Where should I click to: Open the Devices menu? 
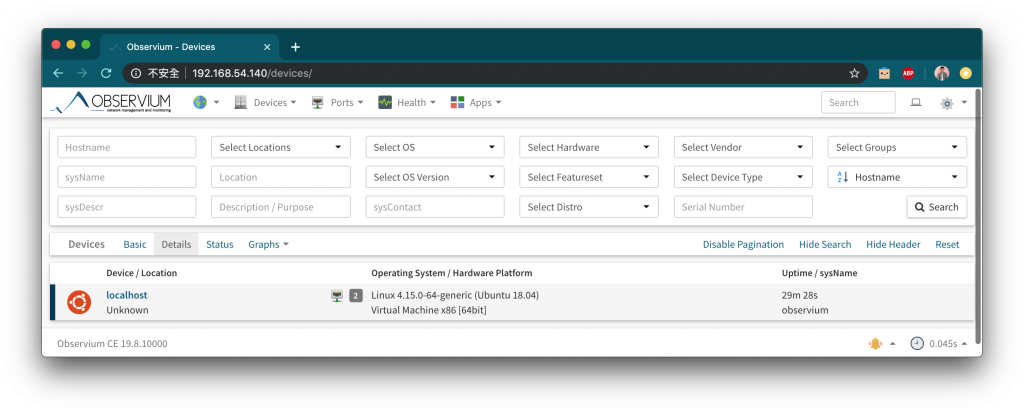pos(265,103)
